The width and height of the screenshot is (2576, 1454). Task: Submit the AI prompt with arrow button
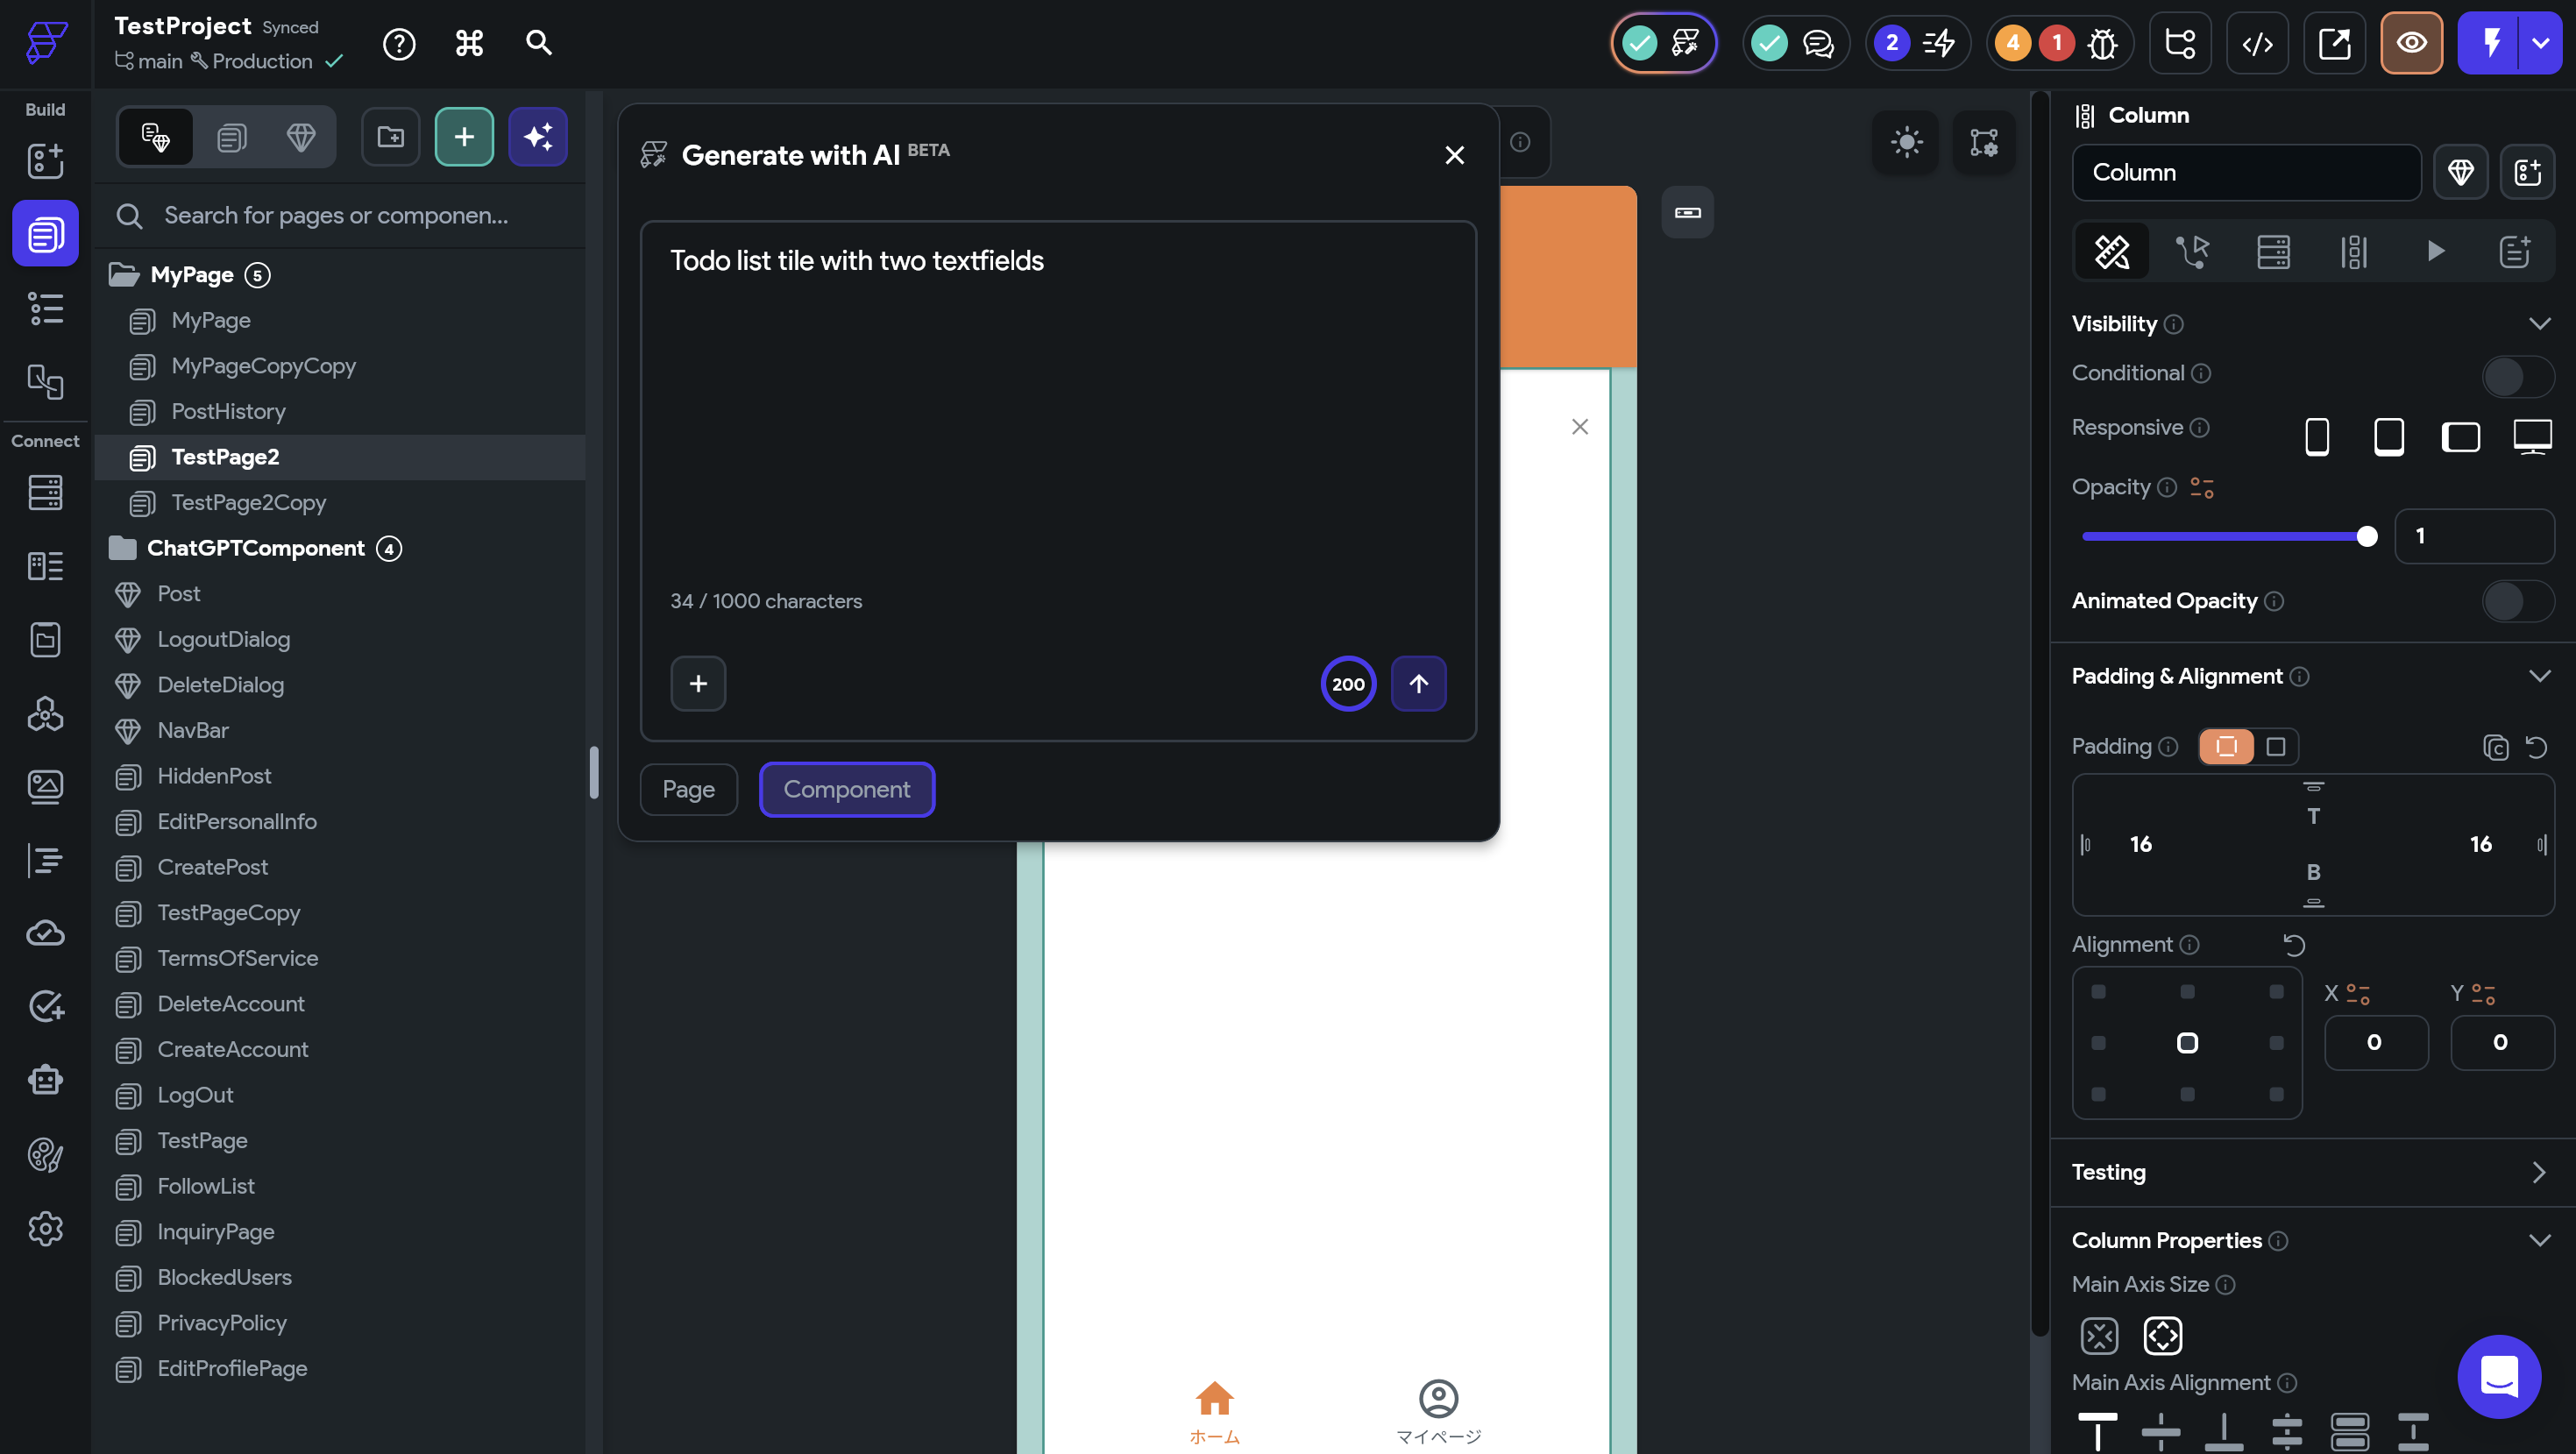(x=1418, y=683)
